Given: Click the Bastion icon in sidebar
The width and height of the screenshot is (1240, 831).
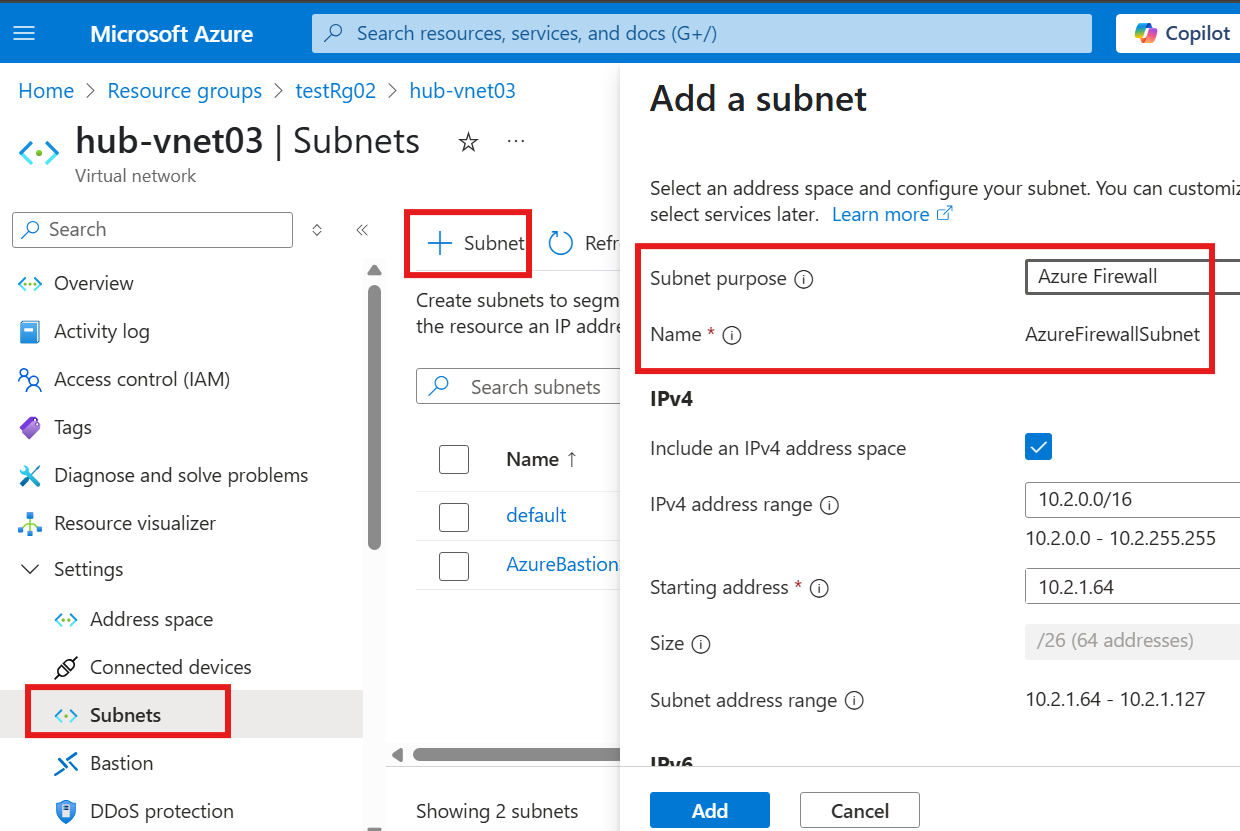Looking at the screenshot, I should pyautogui.click(x=66, y=763).
